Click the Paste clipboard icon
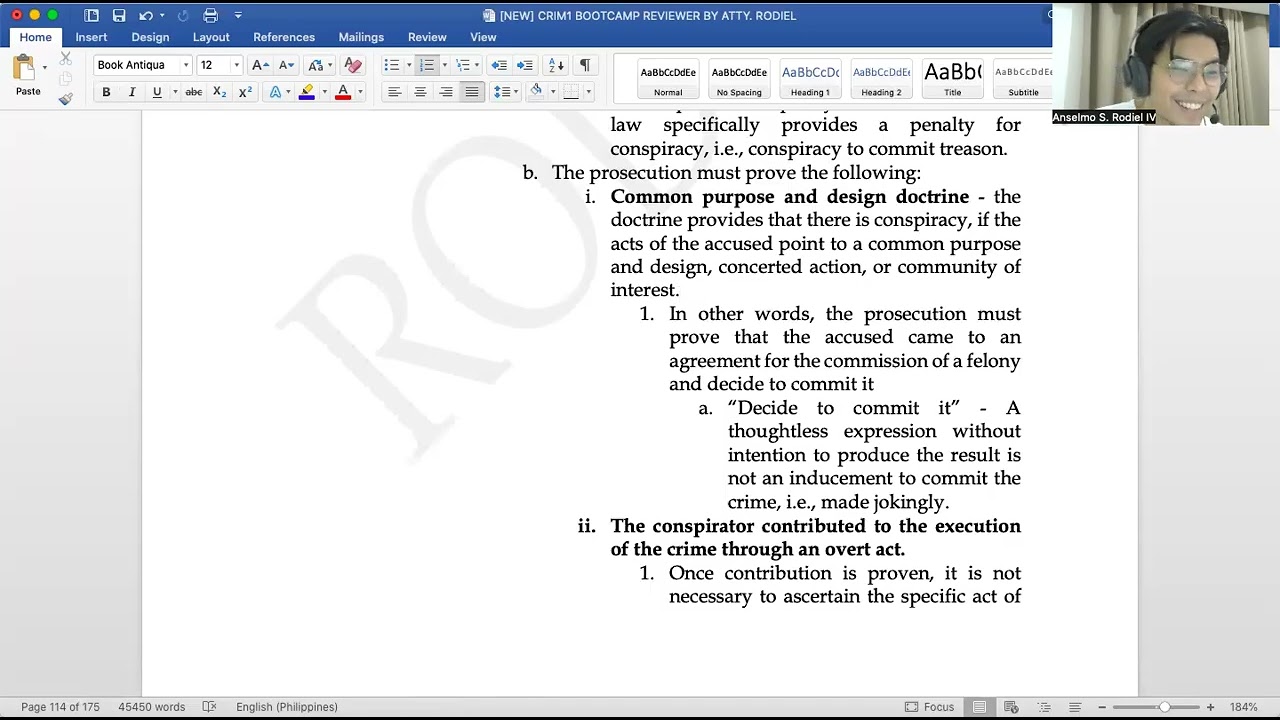 [x=25, y=68]
